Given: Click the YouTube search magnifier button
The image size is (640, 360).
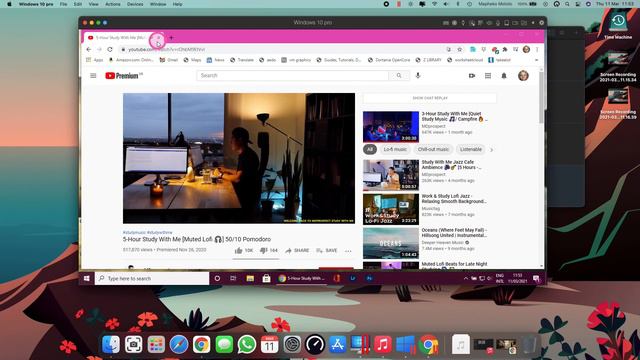Looking at the screenshot, I should (x=399, y=76).
